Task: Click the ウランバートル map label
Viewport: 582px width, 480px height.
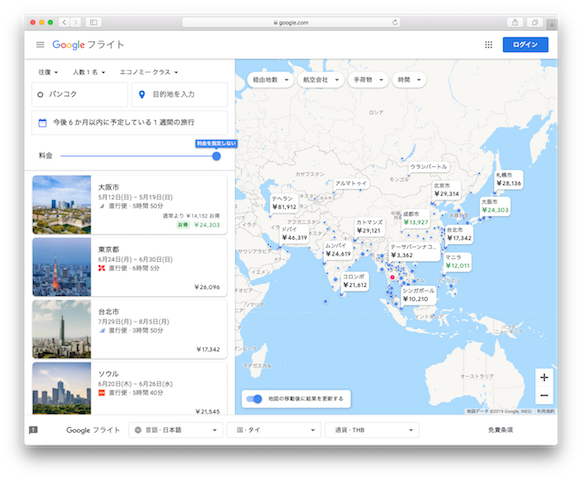Action: point(429,167)
